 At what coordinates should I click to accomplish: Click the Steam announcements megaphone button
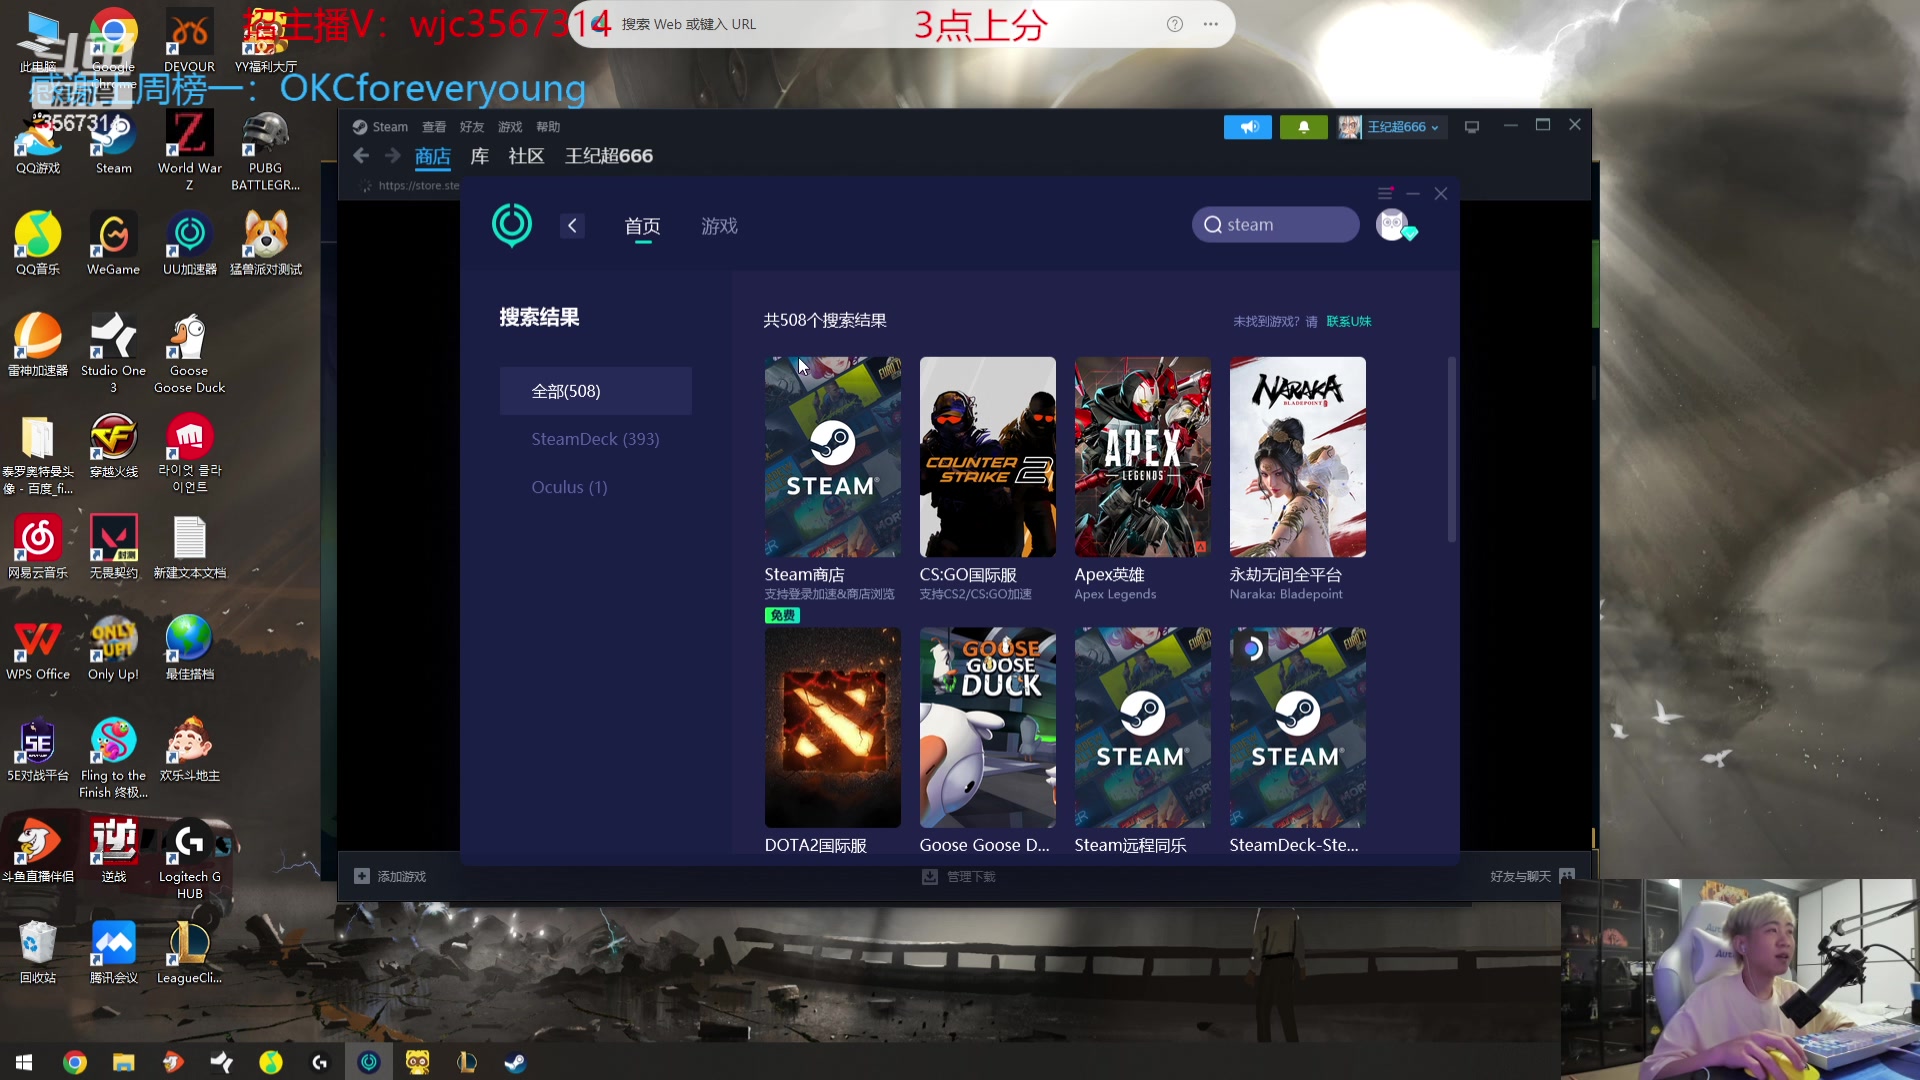(1248, 127)
